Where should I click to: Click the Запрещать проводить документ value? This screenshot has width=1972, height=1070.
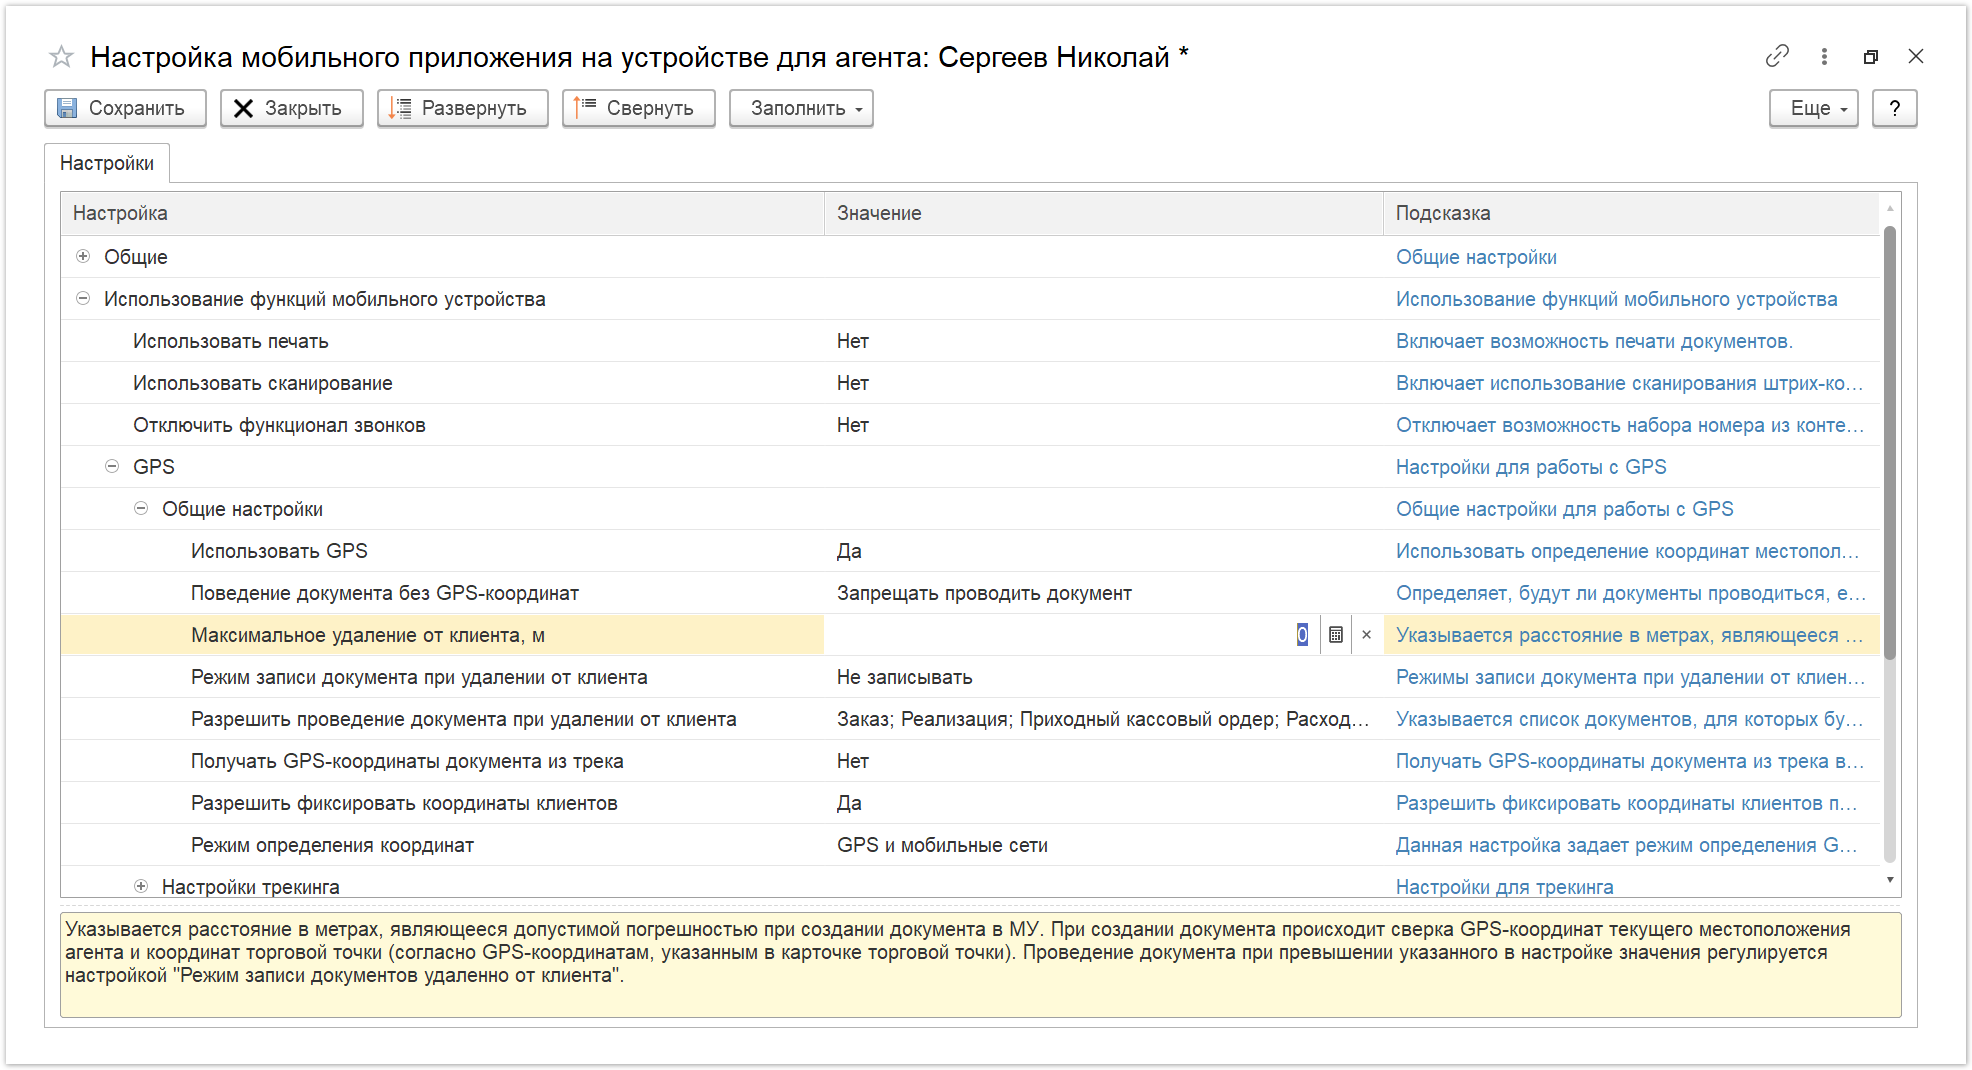[984, 593]
